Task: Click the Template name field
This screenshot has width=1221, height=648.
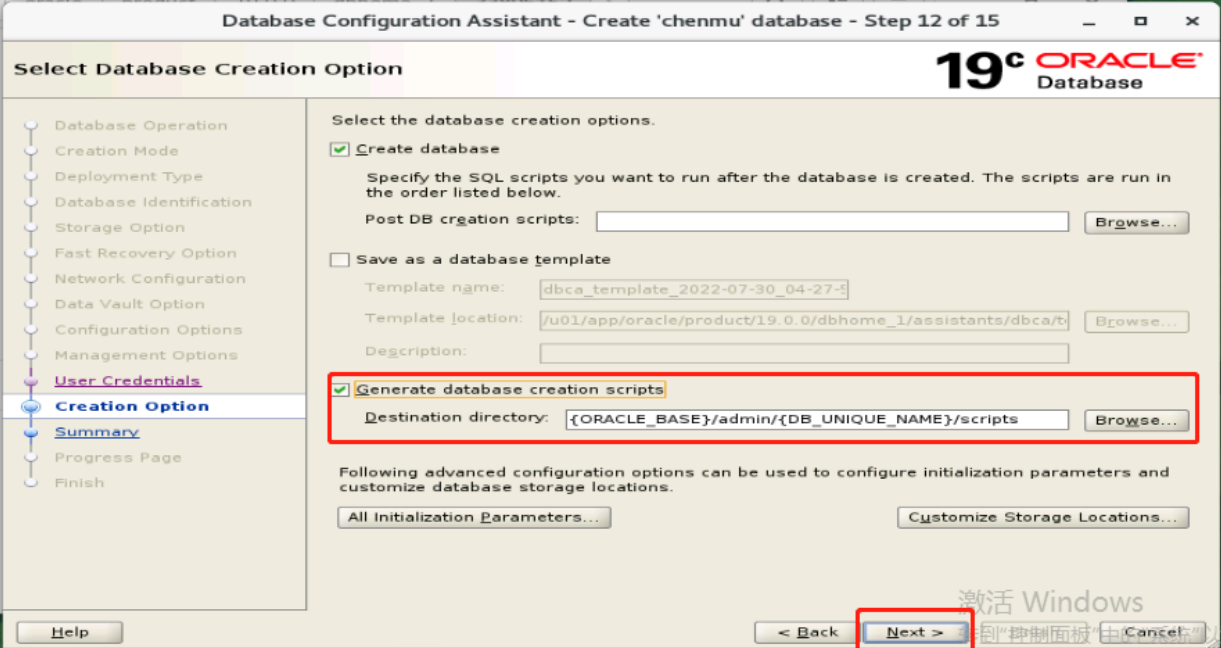Action: click(x=694, y=291)
